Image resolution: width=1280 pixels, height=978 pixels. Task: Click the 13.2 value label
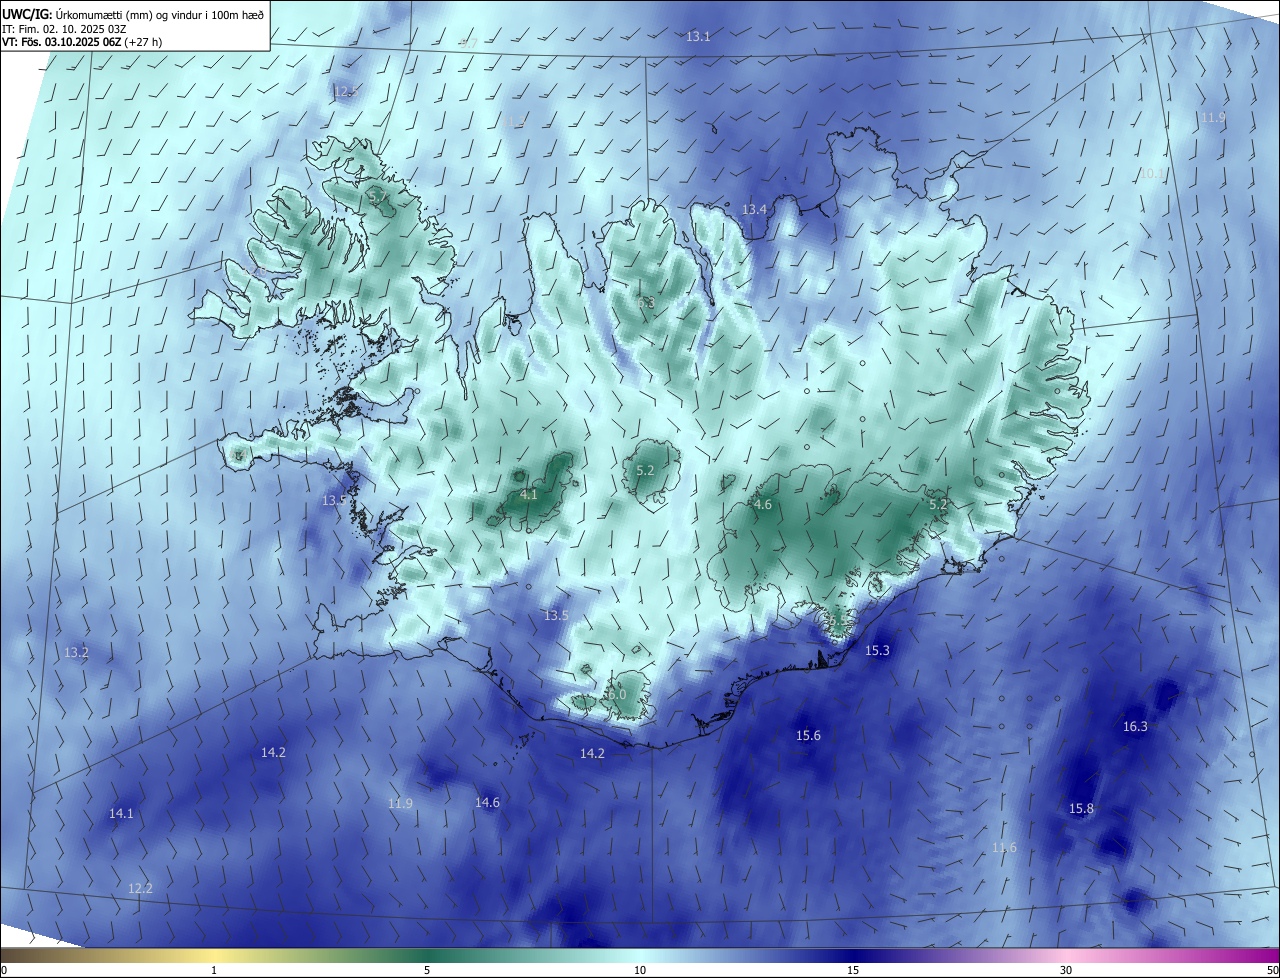(x=76, y=652)
